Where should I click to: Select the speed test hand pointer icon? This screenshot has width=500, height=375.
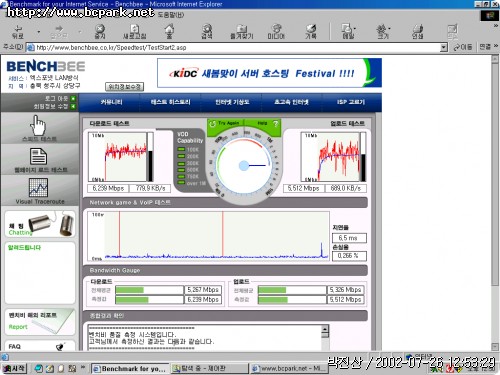tap(38, 125)
